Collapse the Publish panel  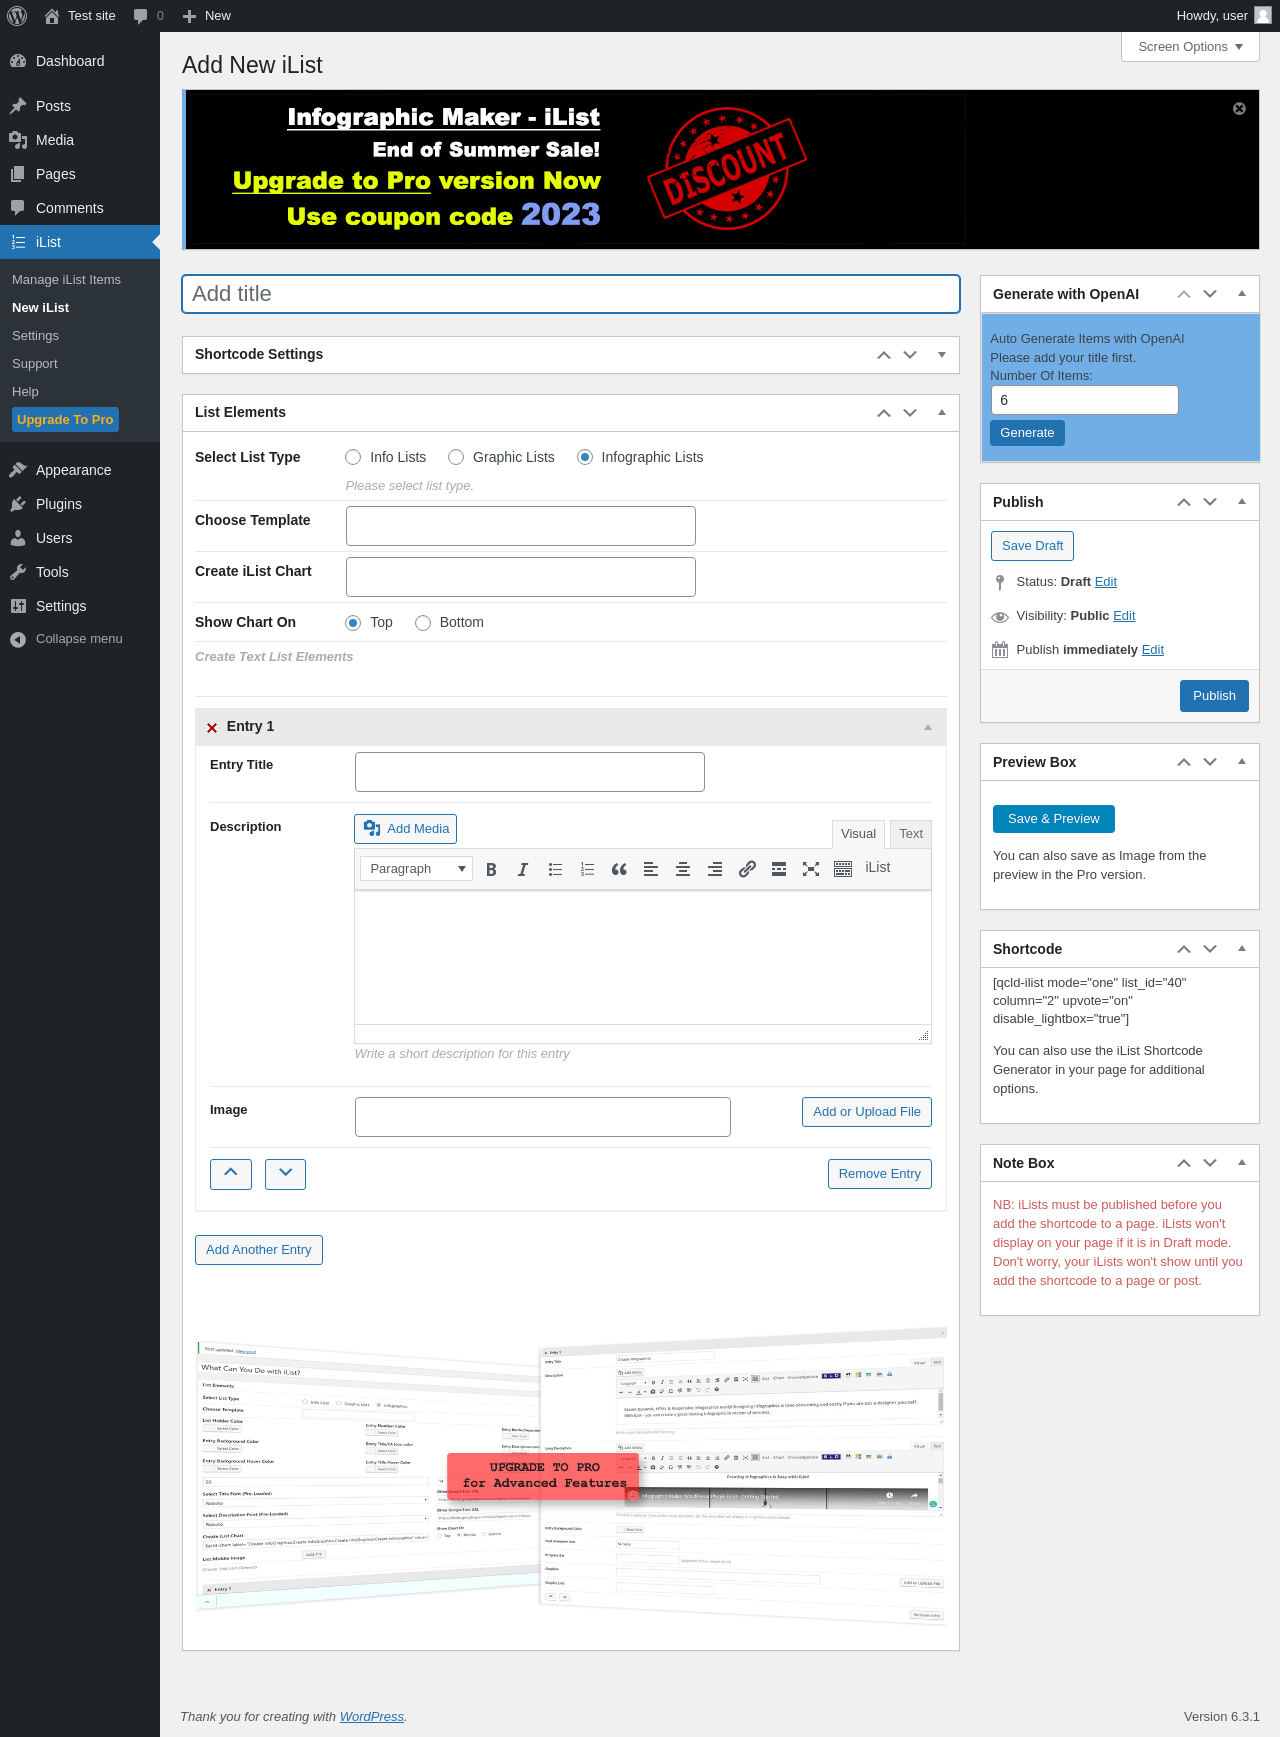[1242, 502]
